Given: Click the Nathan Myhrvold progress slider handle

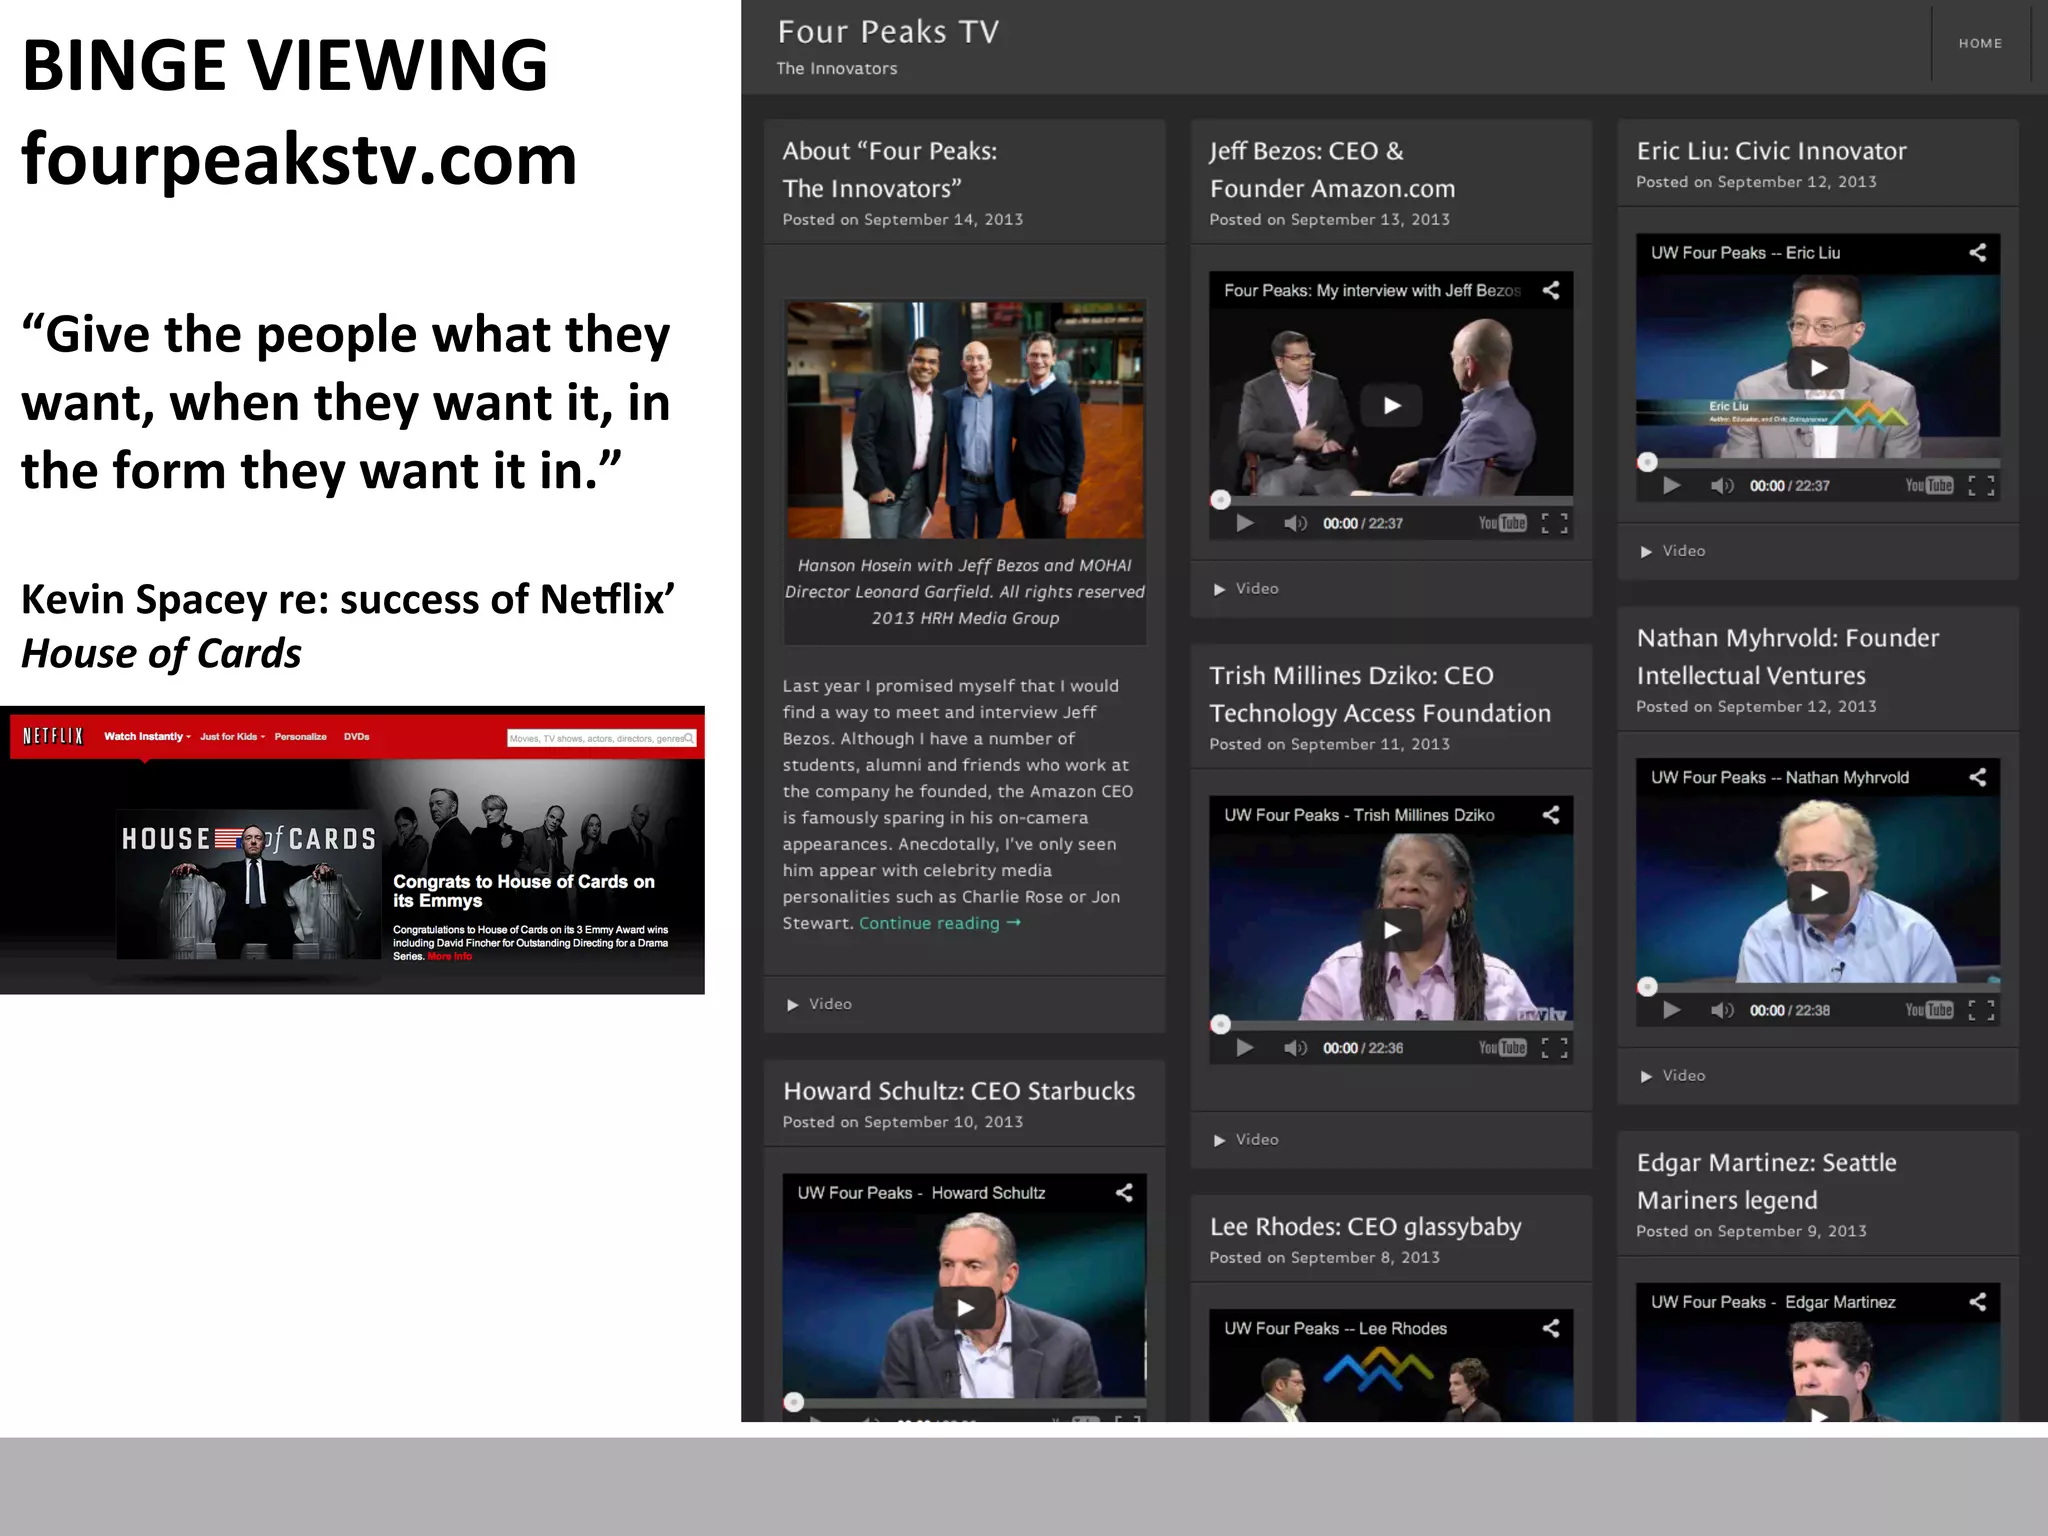Looking at the screenshot, I should click(x=1647, y=987).
